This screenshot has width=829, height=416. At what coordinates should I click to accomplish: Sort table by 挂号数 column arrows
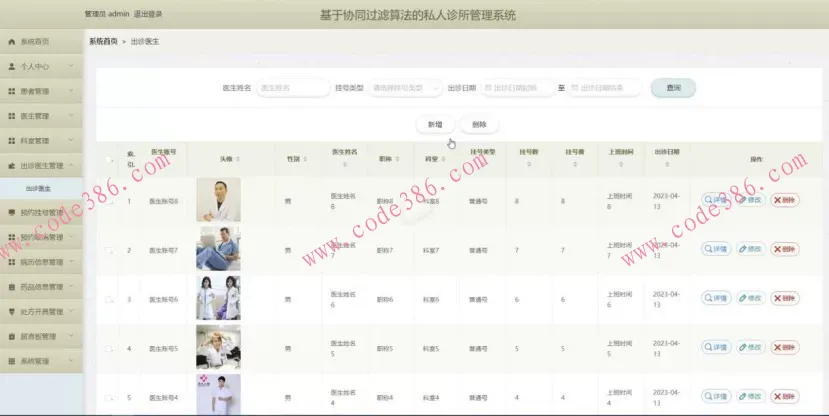click(529, 164)
